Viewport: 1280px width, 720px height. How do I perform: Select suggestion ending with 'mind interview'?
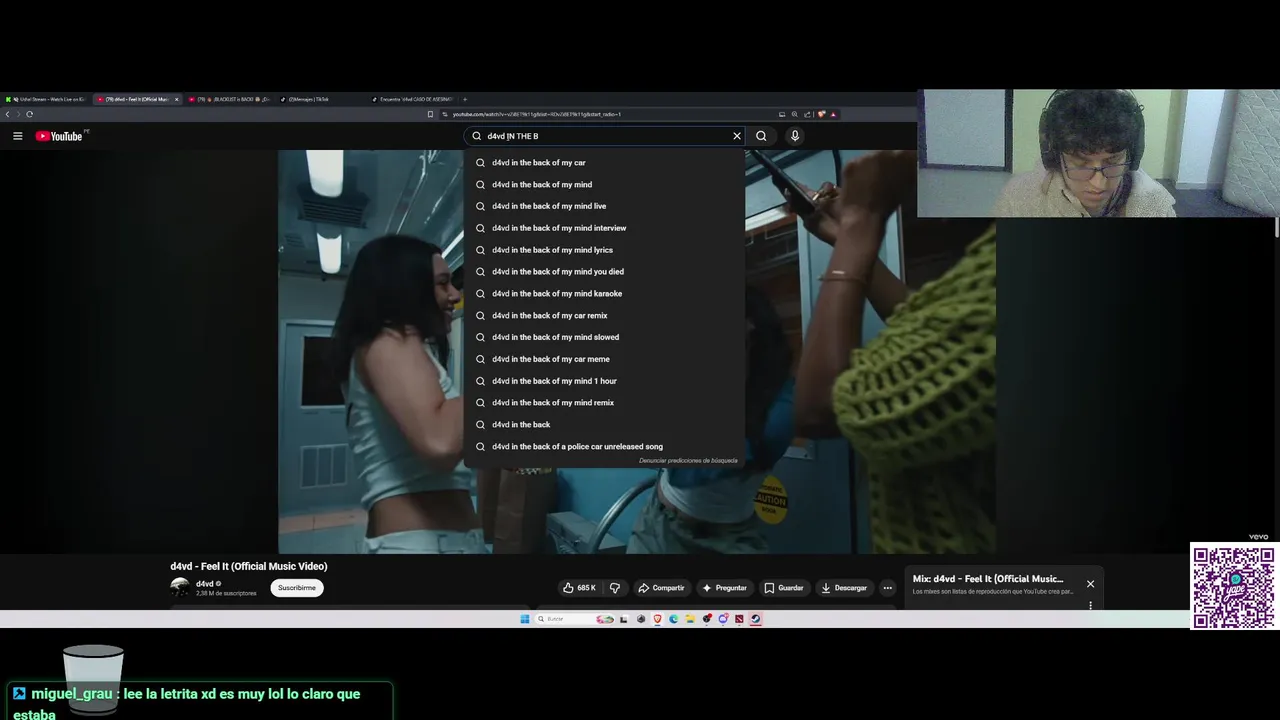click(x=606, y=228)
